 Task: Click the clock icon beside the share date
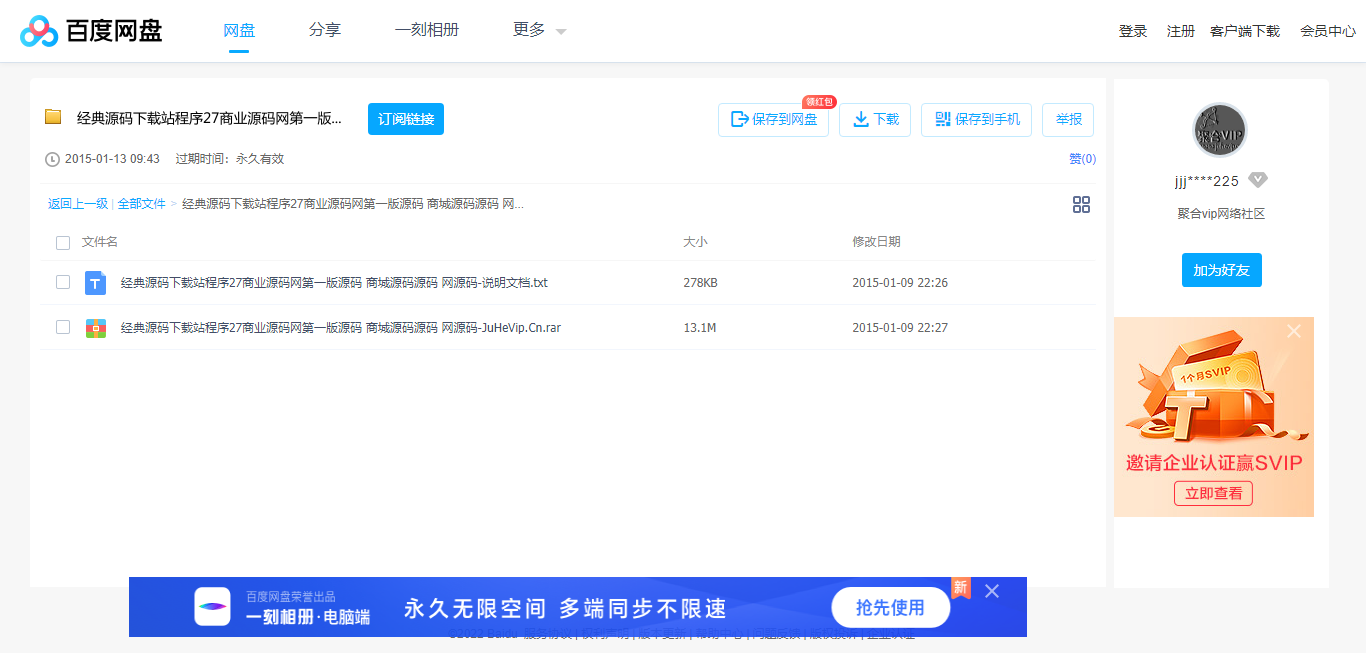51,157
